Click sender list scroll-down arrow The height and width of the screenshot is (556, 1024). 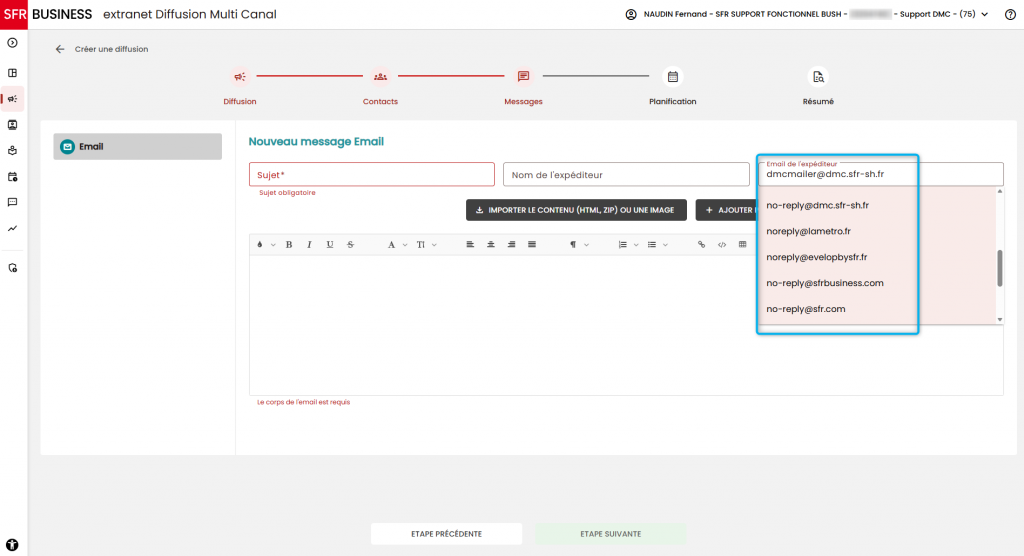pyautogui.click(x=1000, y=319)
